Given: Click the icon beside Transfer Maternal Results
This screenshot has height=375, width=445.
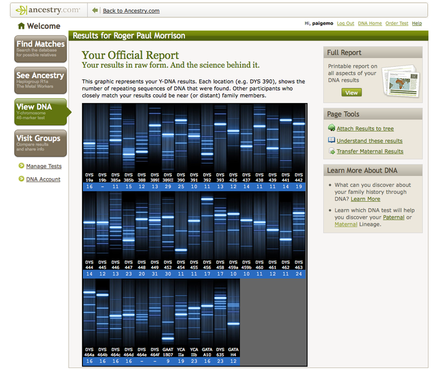Looking at the screenshot, I should click(332, 151).
